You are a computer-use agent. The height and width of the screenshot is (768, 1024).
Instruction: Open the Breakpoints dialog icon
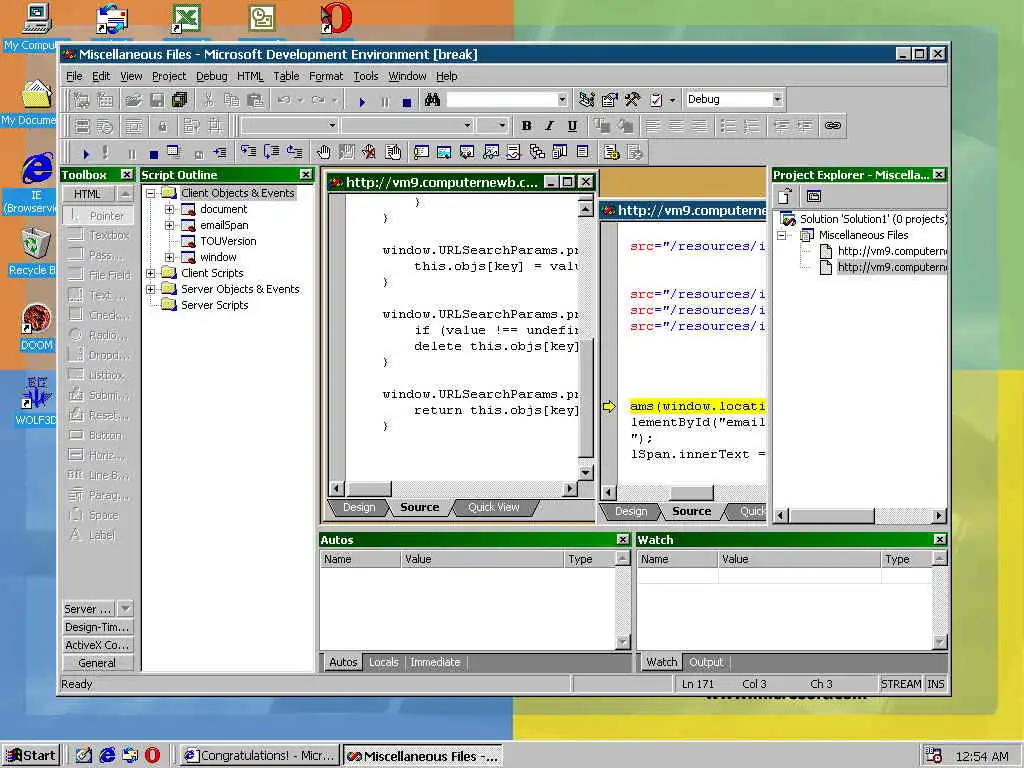[x=392, y=152]
